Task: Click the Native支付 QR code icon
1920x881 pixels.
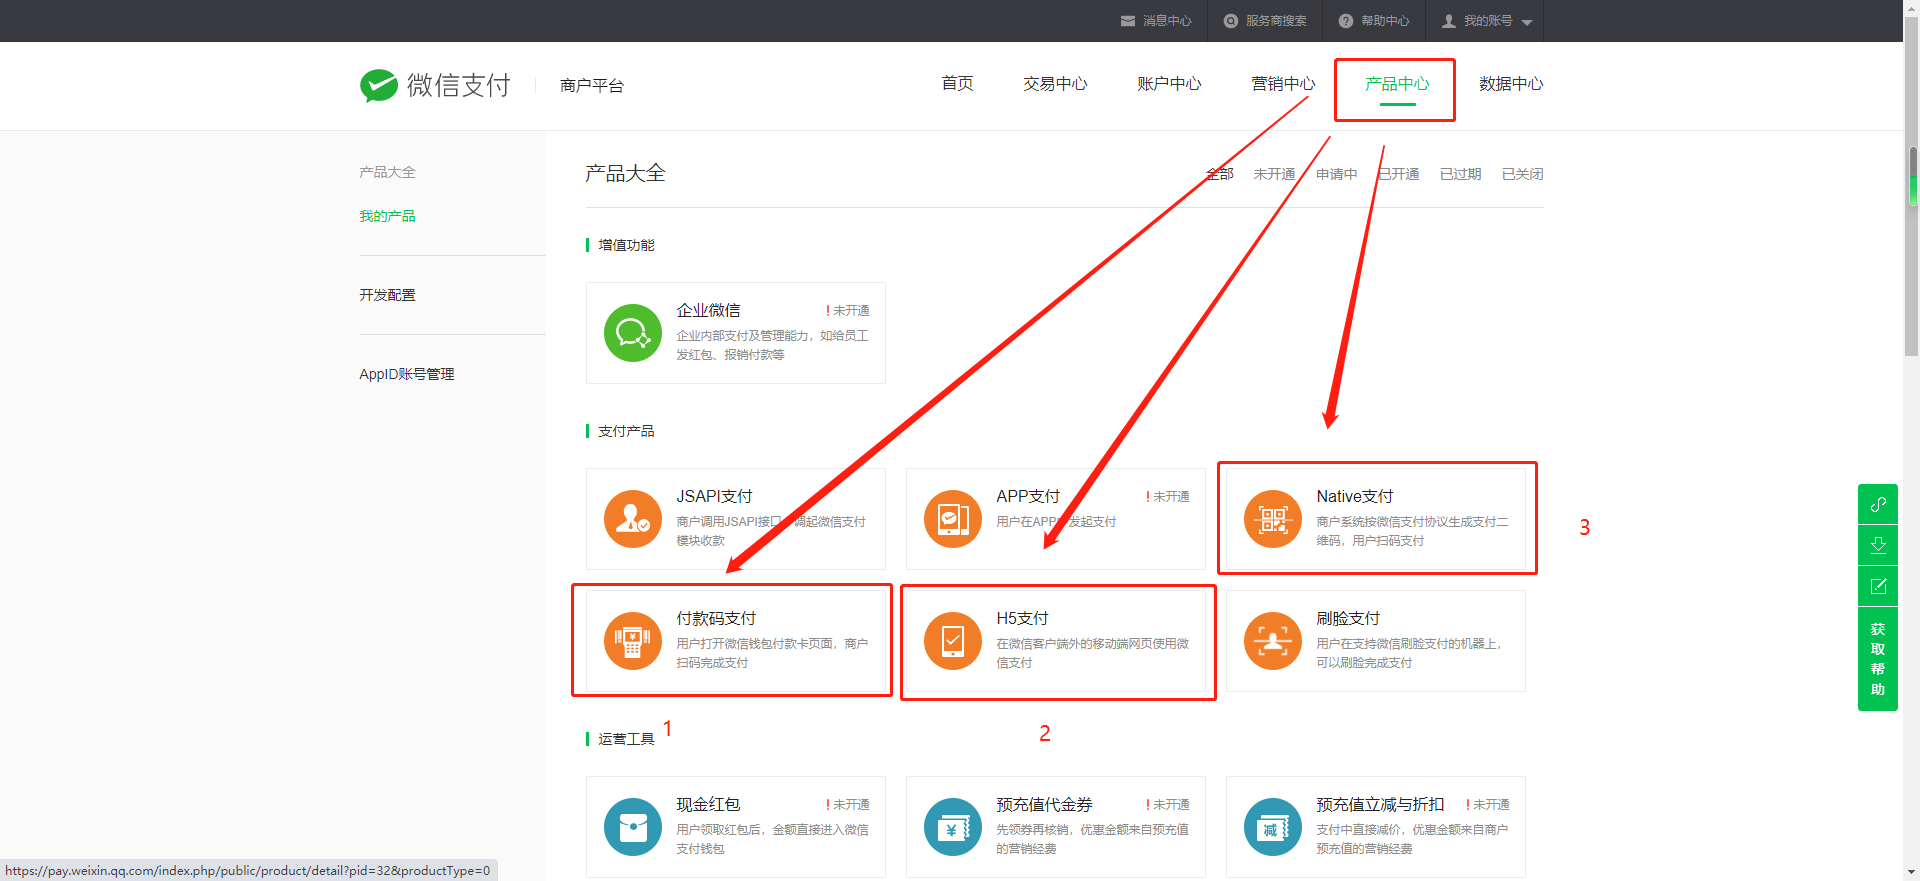Action: click(1273, 519)
